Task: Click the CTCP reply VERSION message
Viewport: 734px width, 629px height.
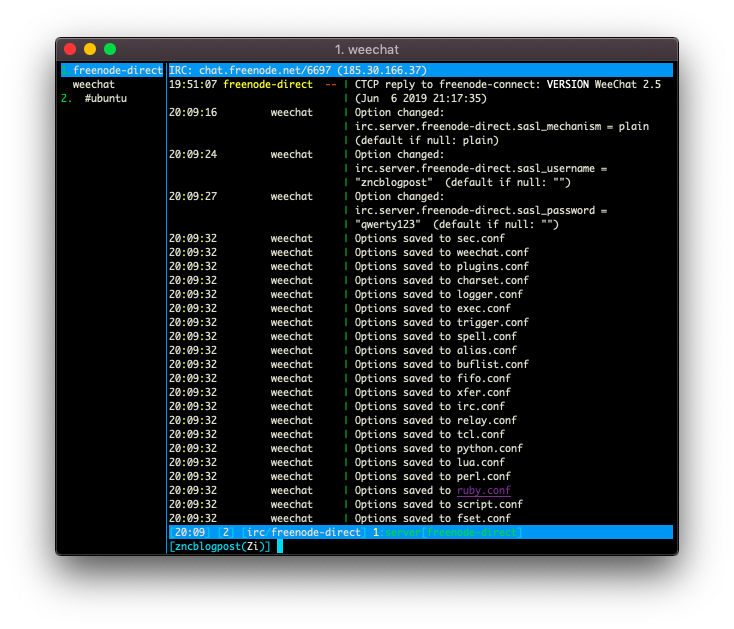Action: pos(507,84)
